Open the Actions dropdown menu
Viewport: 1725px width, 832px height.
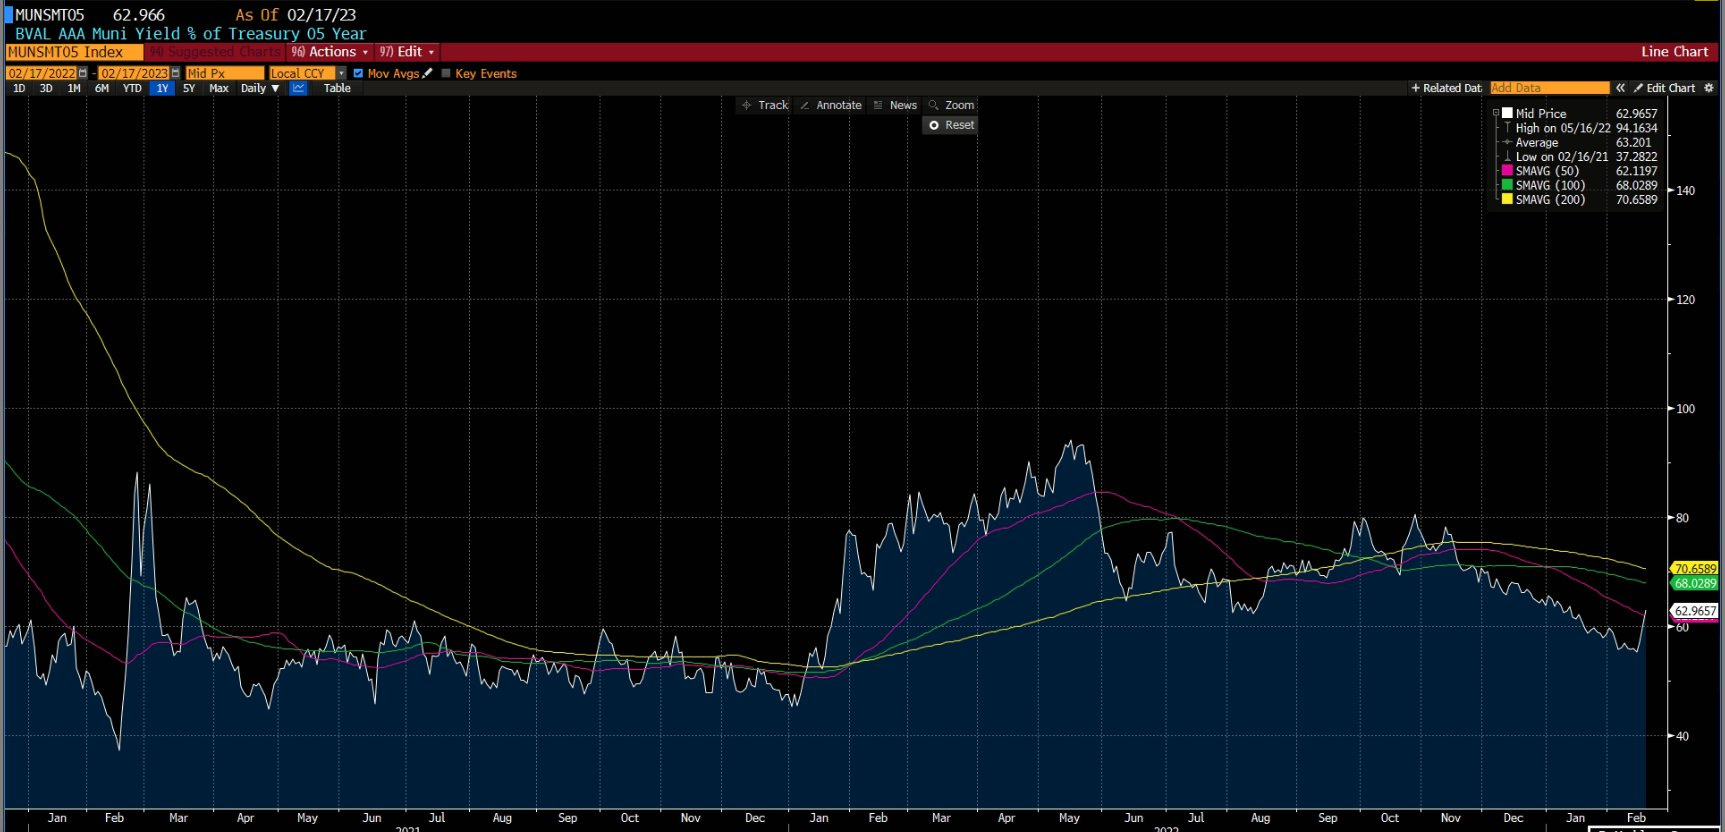pos(331,52)
